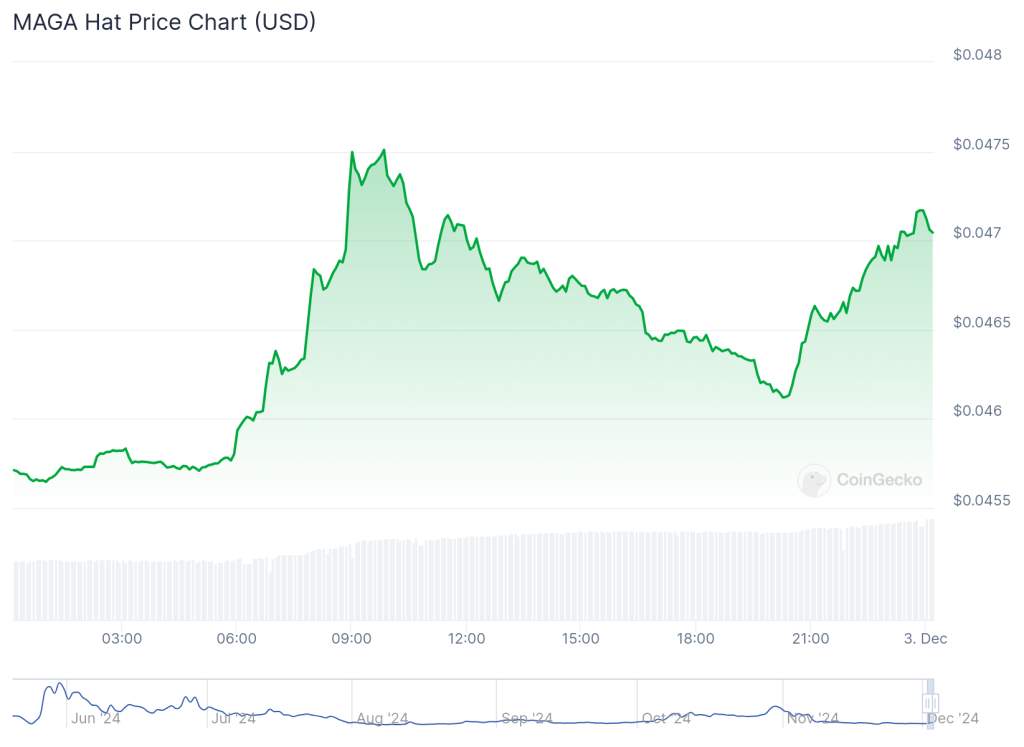Click the $0.048 price axis label
Screen dimensions: 1024x747
(x=977, y=54)
